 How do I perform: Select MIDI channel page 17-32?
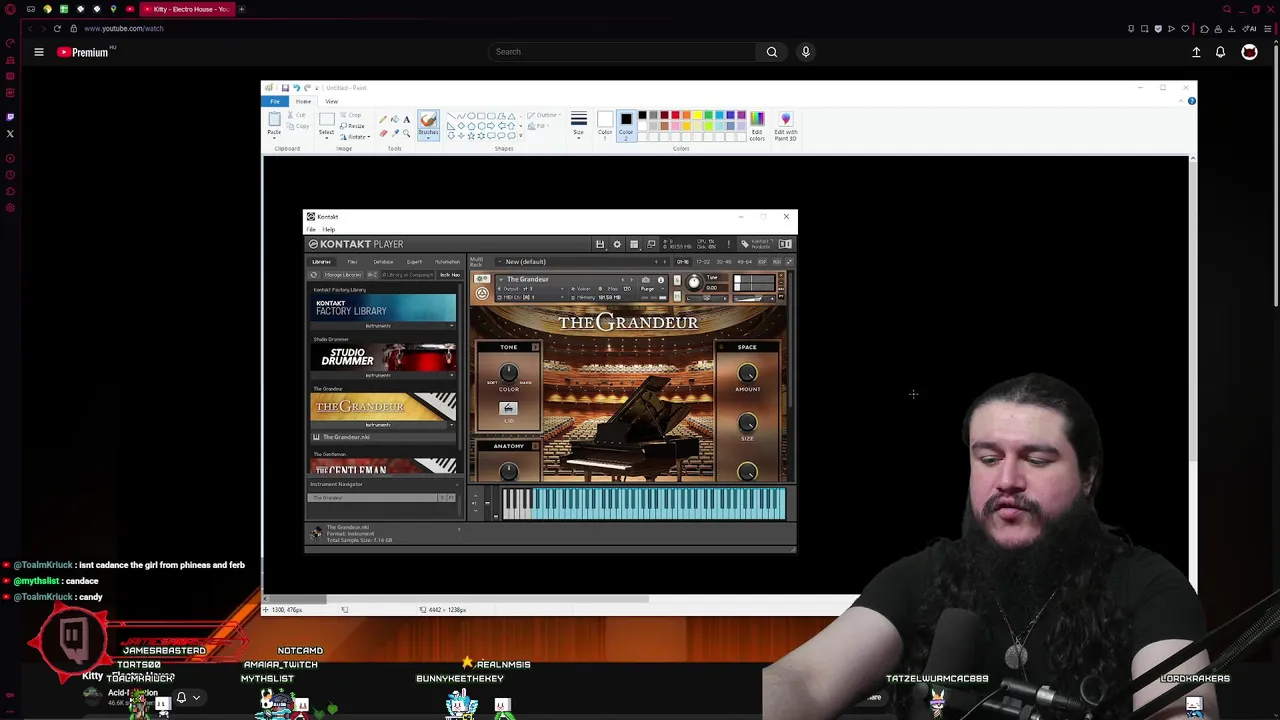tap(703, 262)
